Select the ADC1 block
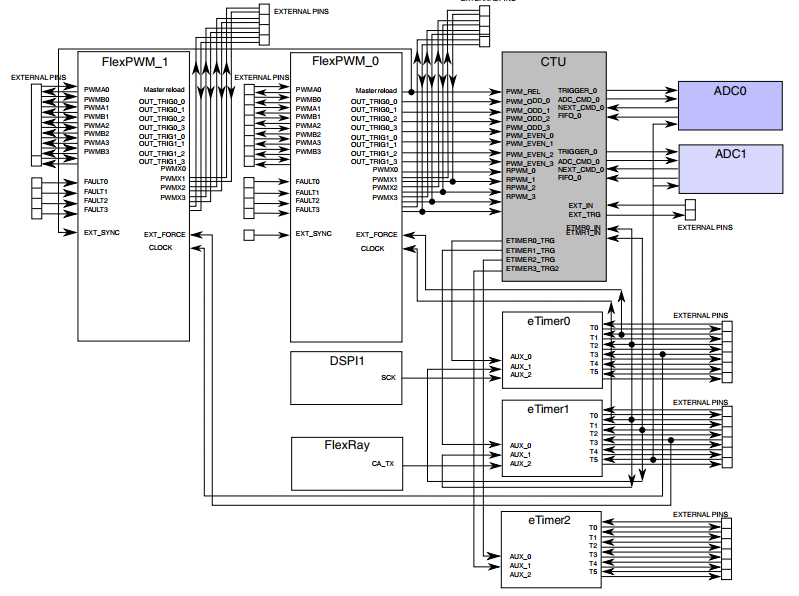 tap(730, 168)
